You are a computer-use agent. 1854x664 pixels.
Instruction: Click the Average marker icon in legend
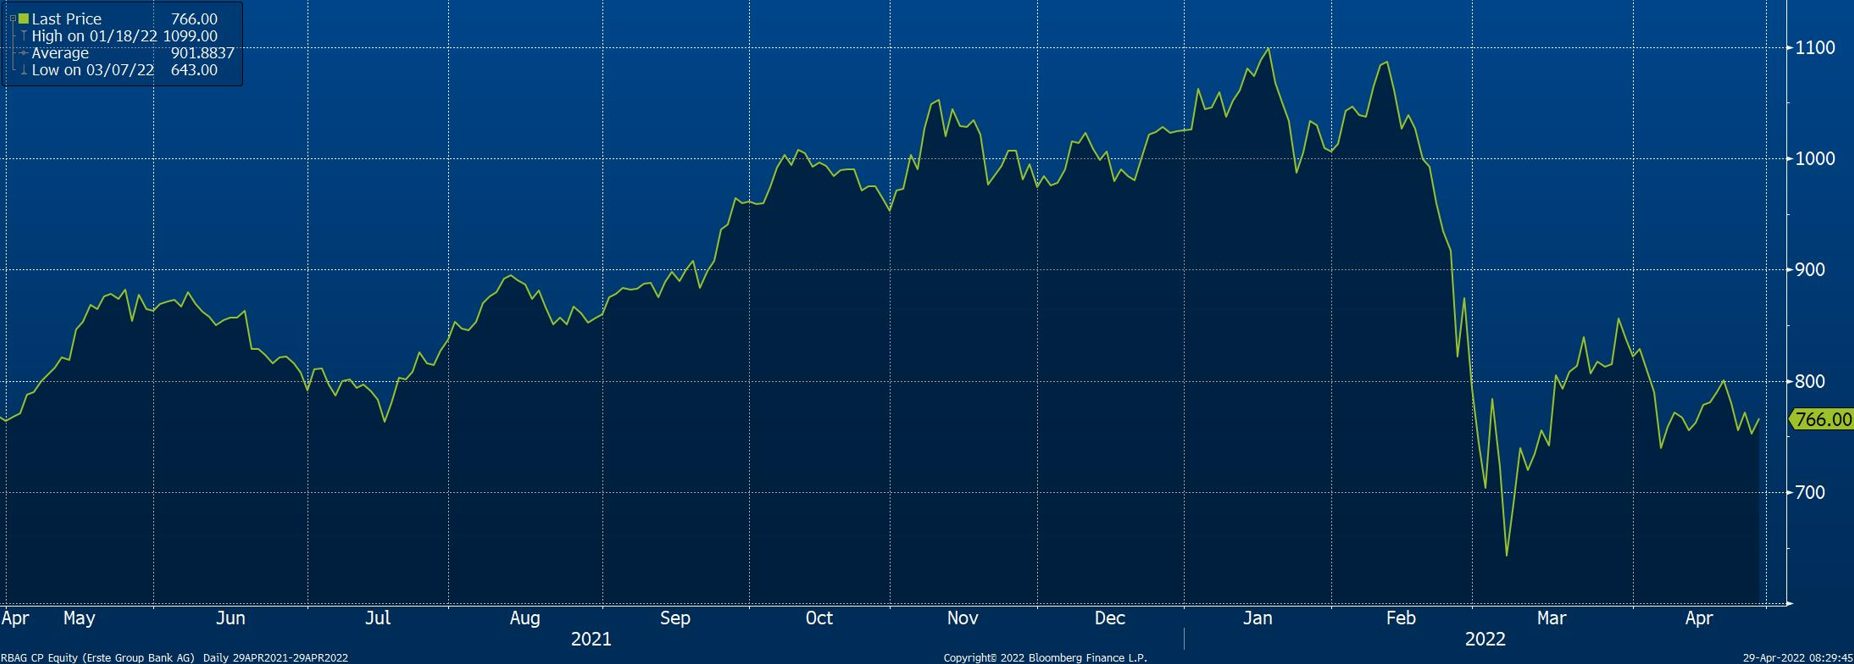click(x=23, y=53)
